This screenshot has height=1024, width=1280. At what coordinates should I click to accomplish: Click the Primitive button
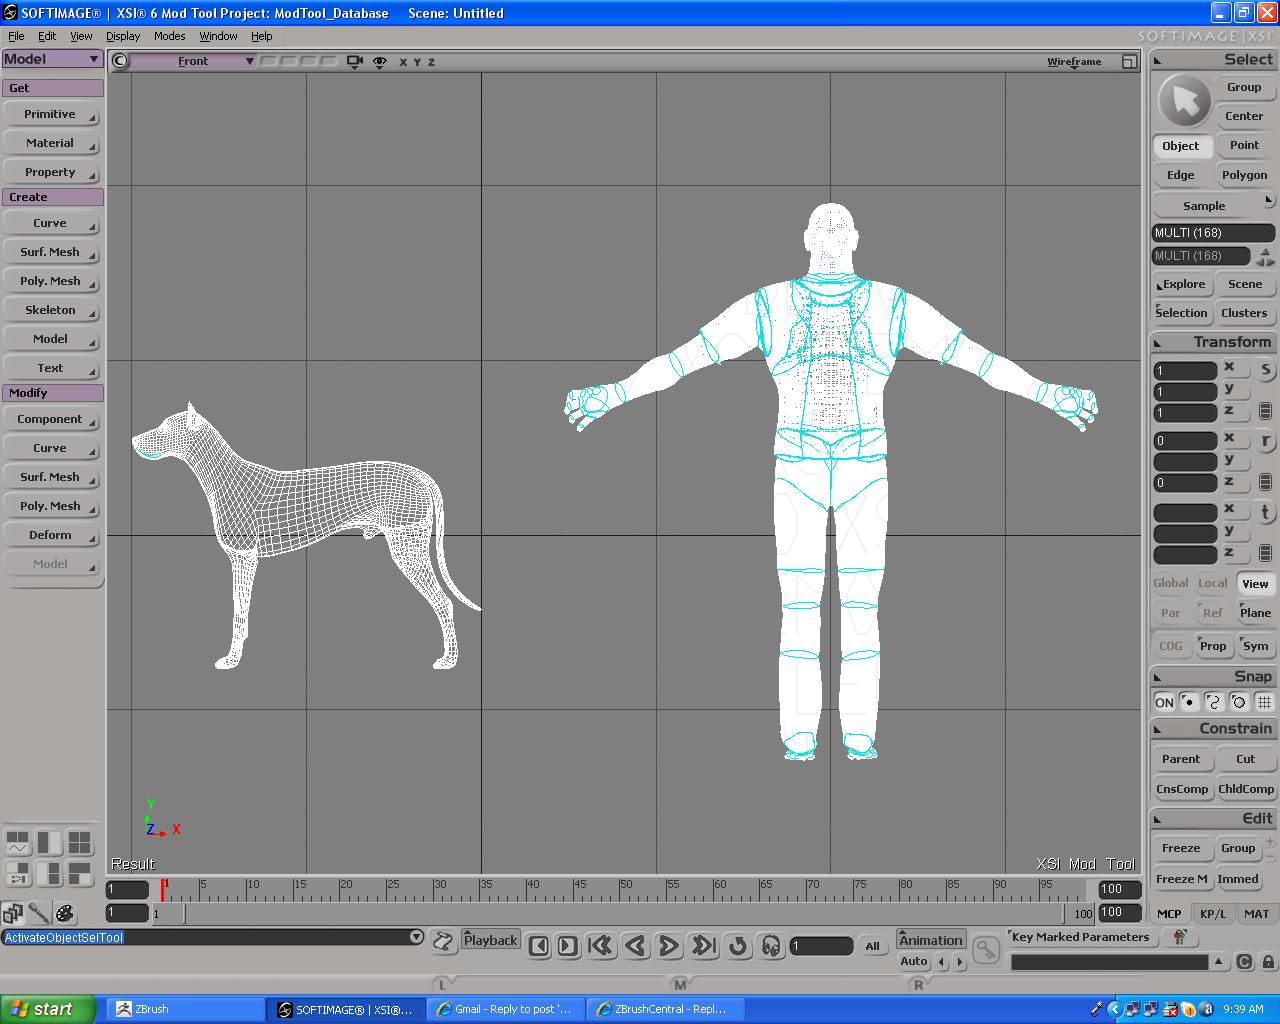[51, 114]
